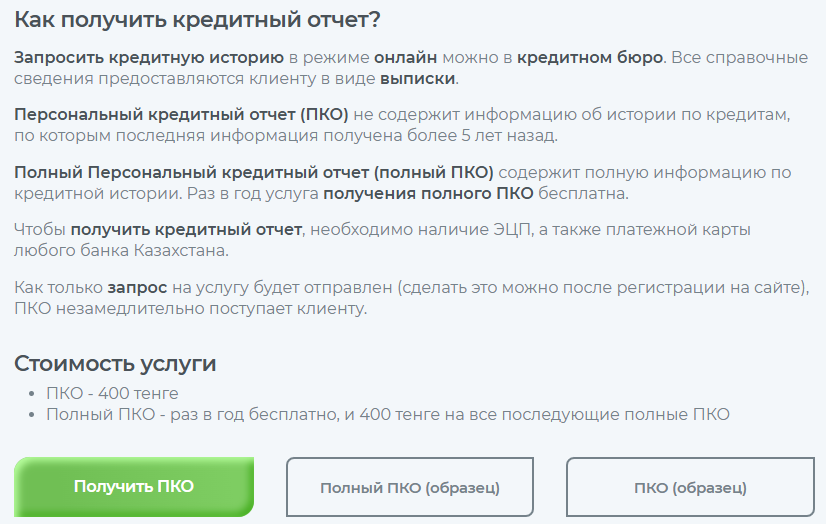
Task: Open the Полный ПКО (образец) sample
Action: tap(410, 488)
